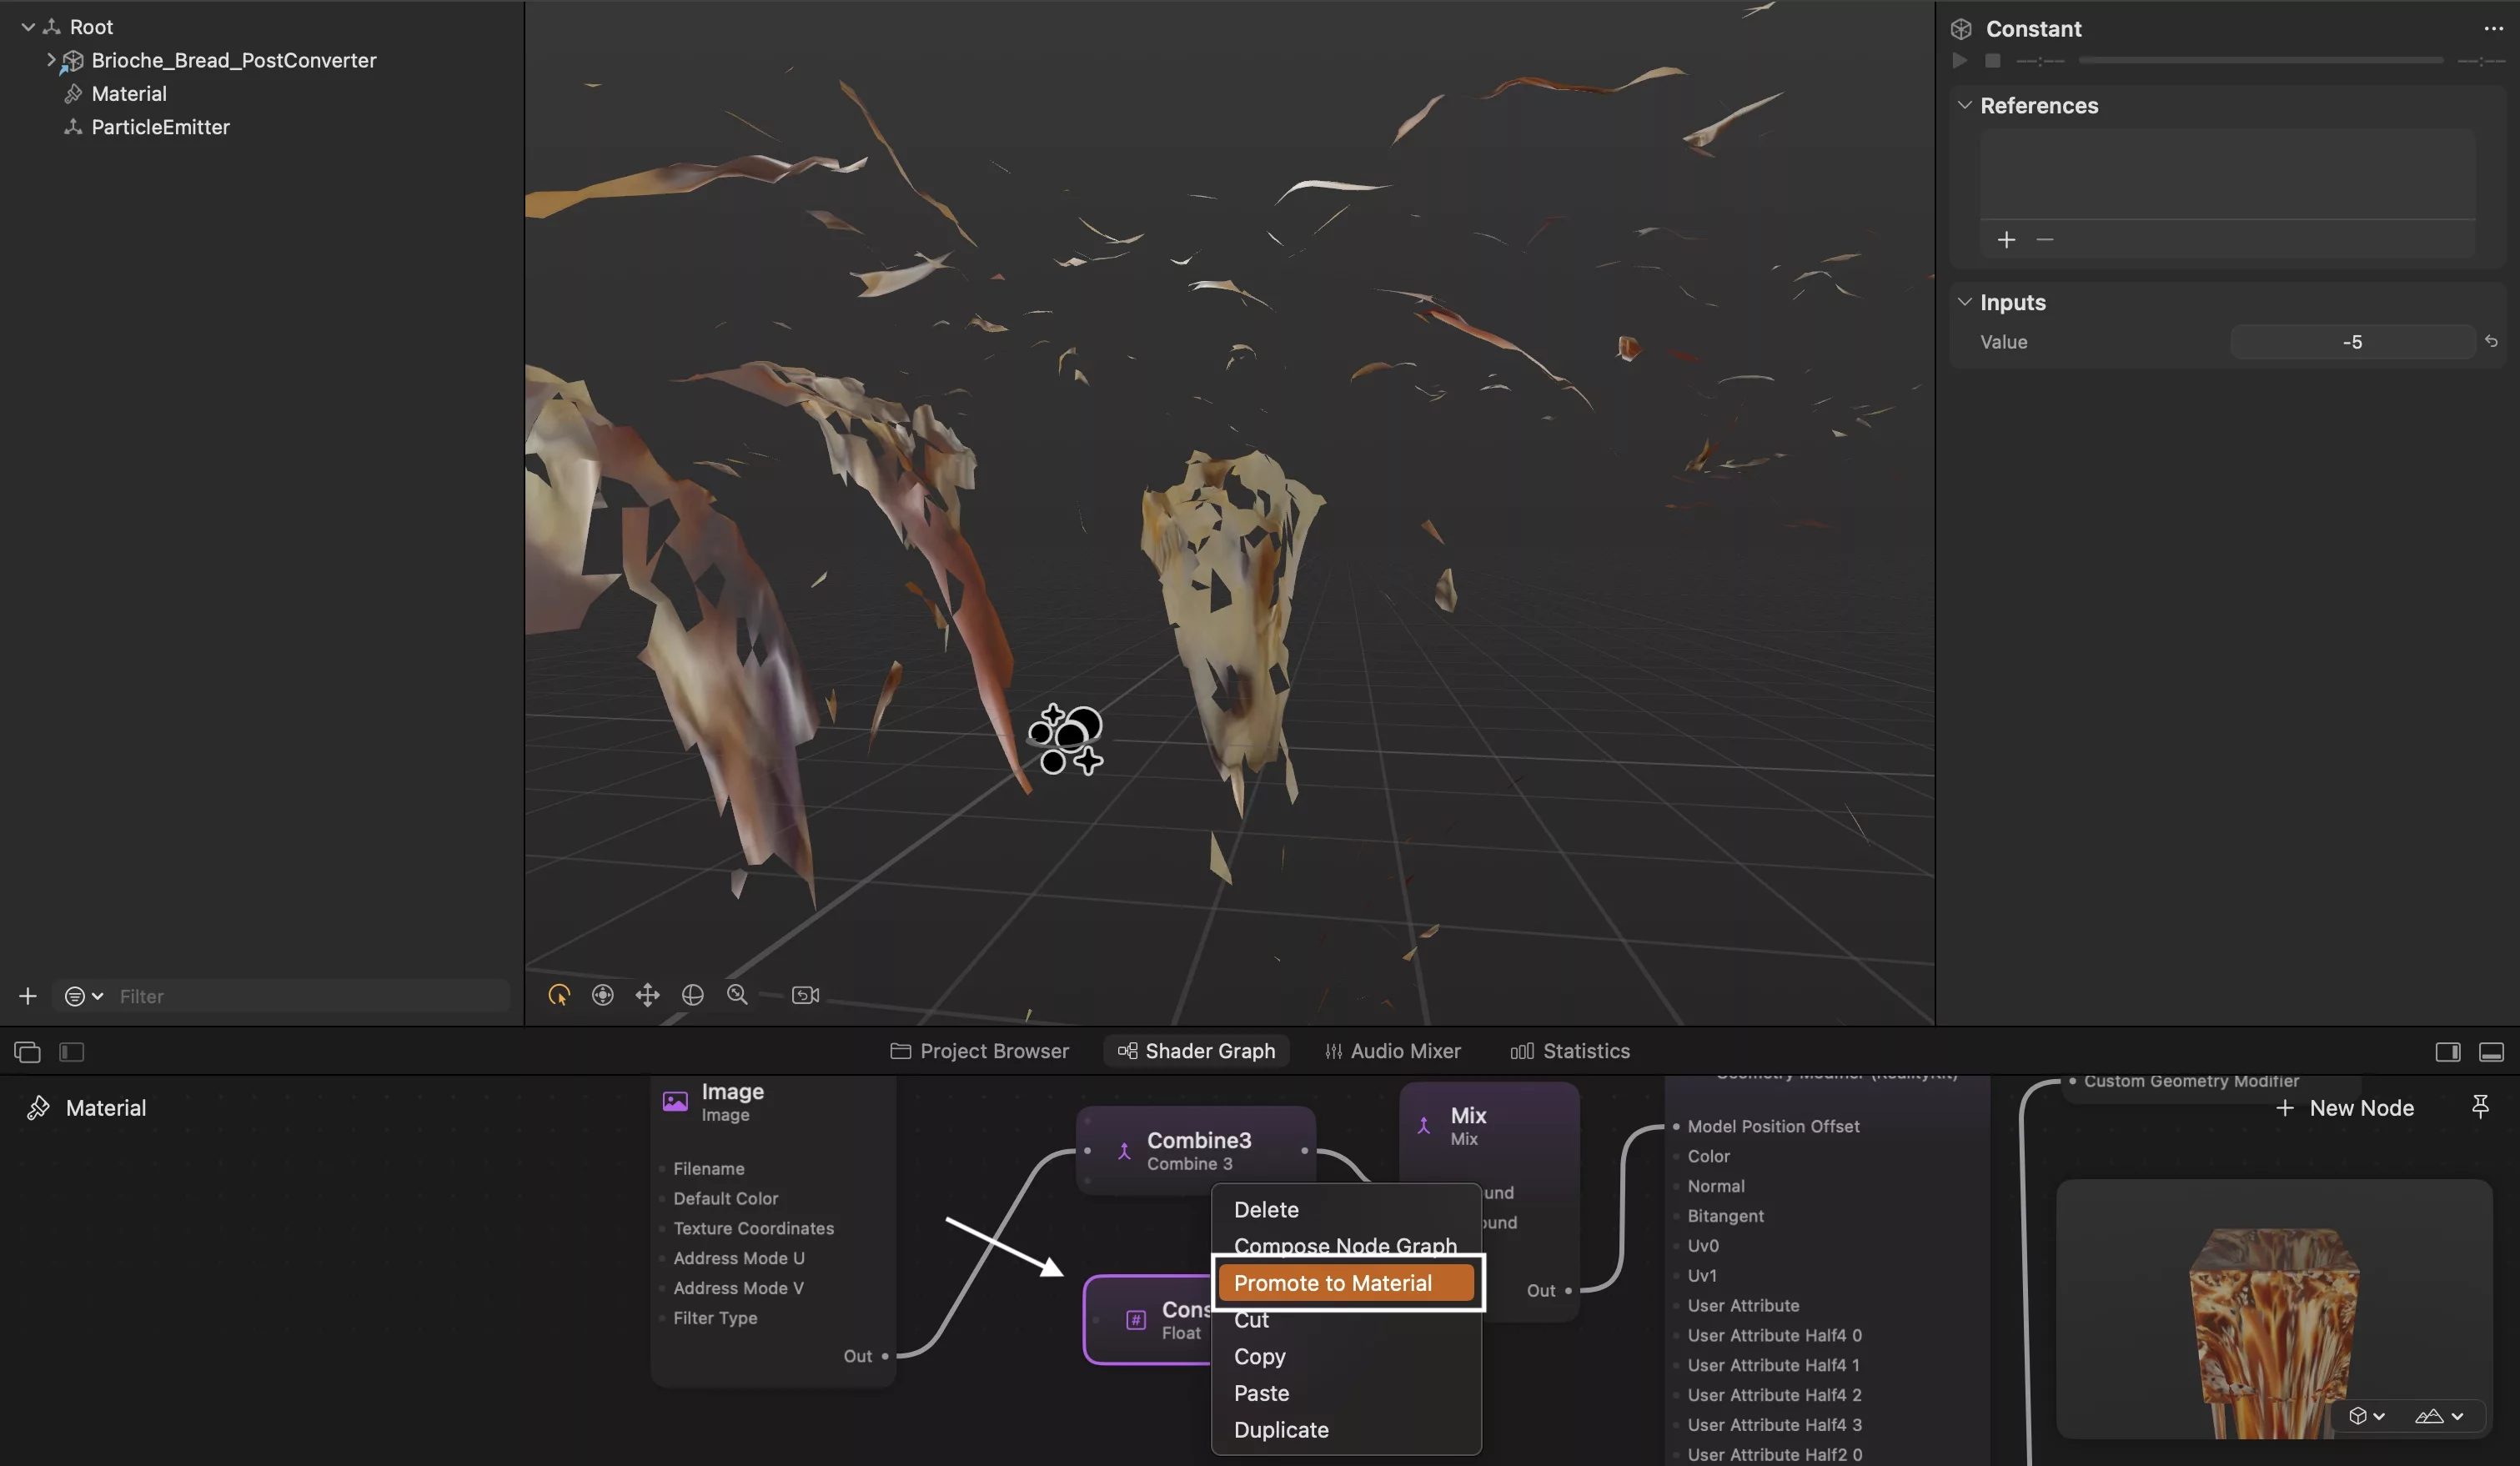Choose Copy from context menu
This screenshot has height=1466, width=2520.
(x=1345, y=1357)
